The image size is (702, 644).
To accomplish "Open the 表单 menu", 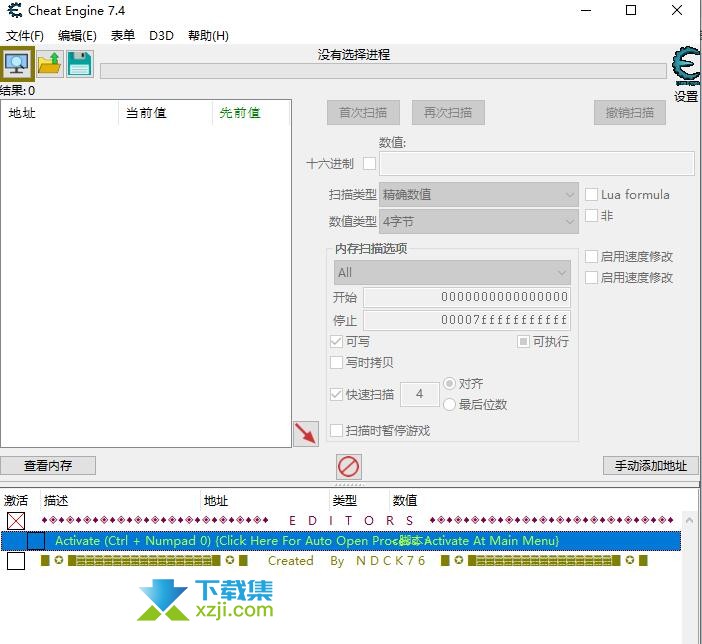I will pos(123,35).
